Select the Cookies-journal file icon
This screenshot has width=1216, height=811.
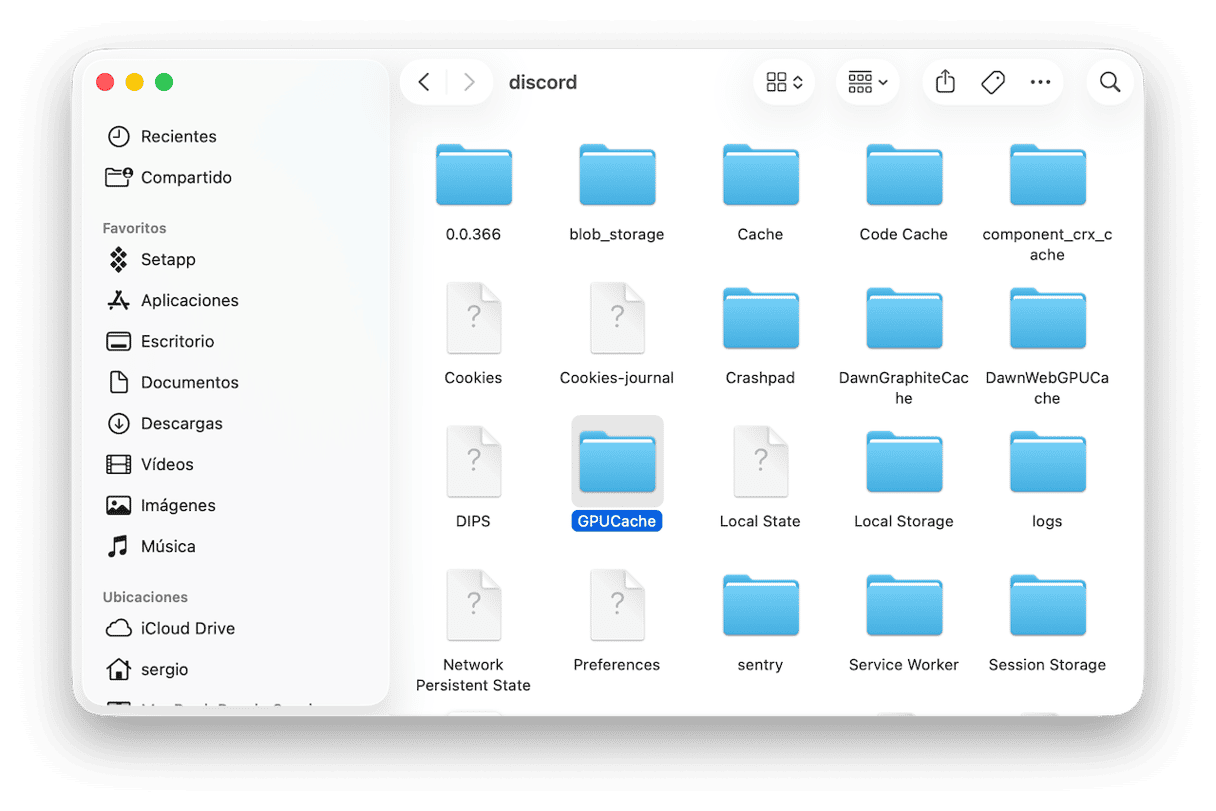[617, 320]
